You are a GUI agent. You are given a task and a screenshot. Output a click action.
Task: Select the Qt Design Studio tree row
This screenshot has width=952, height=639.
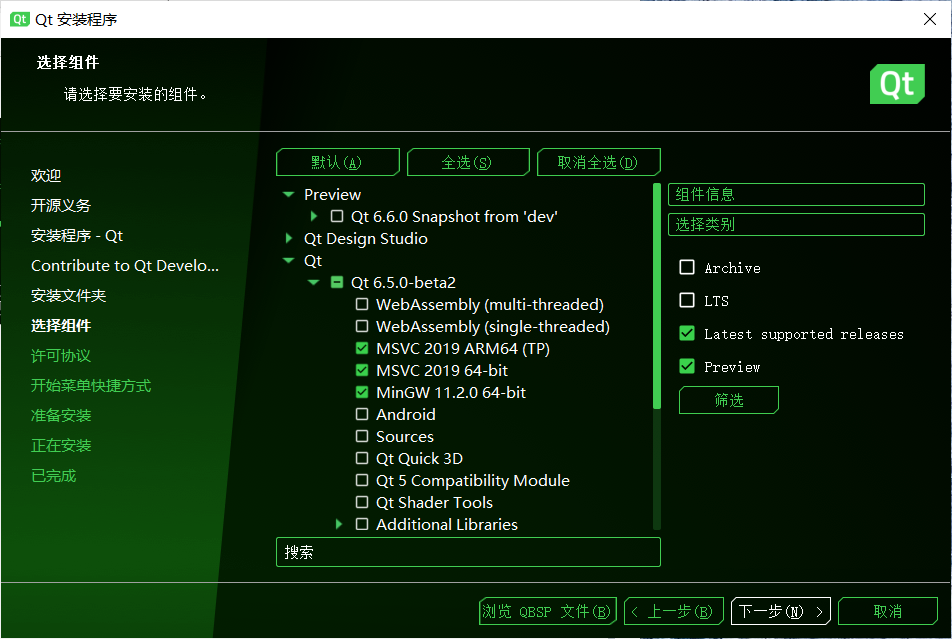pos(366,239)
